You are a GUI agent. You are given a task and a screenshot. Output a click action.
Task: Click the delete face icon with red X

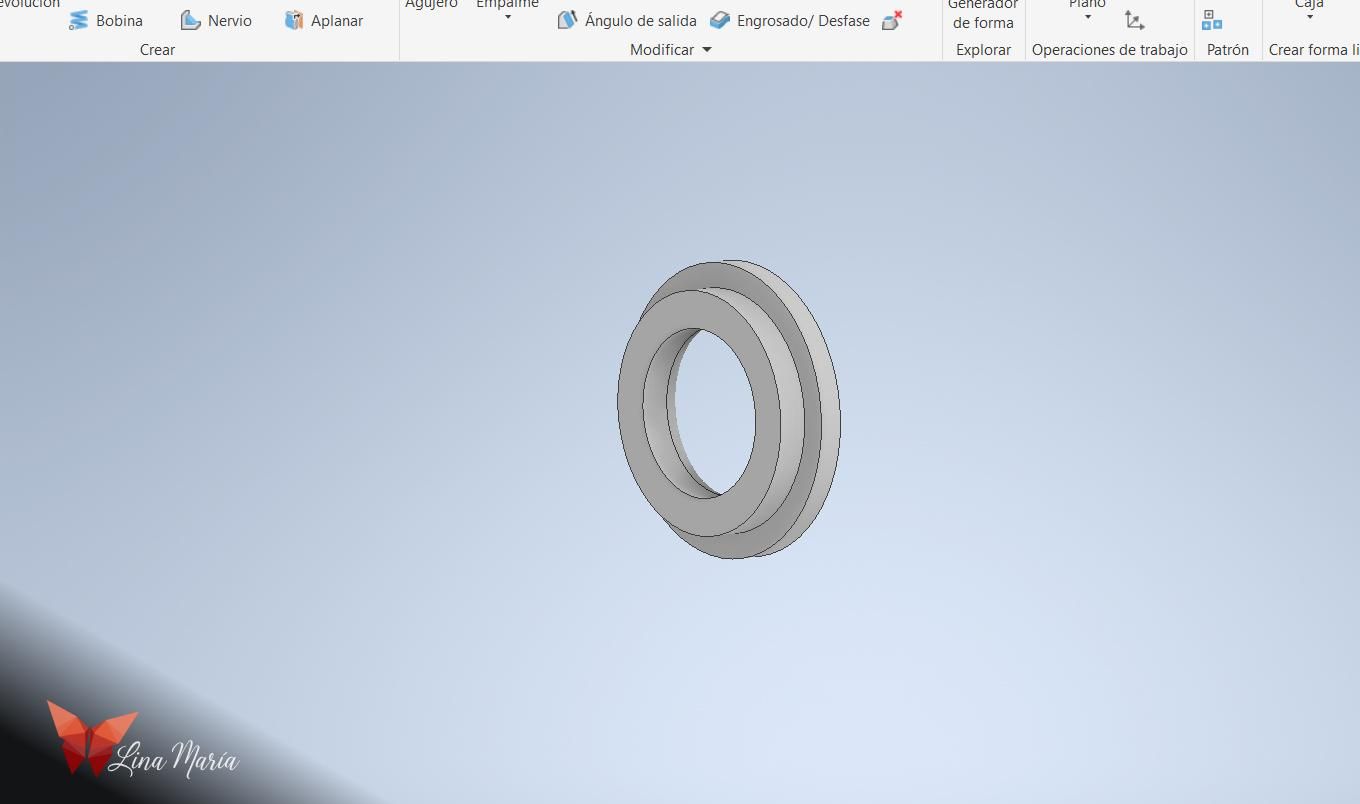click(x=892, y=20)
